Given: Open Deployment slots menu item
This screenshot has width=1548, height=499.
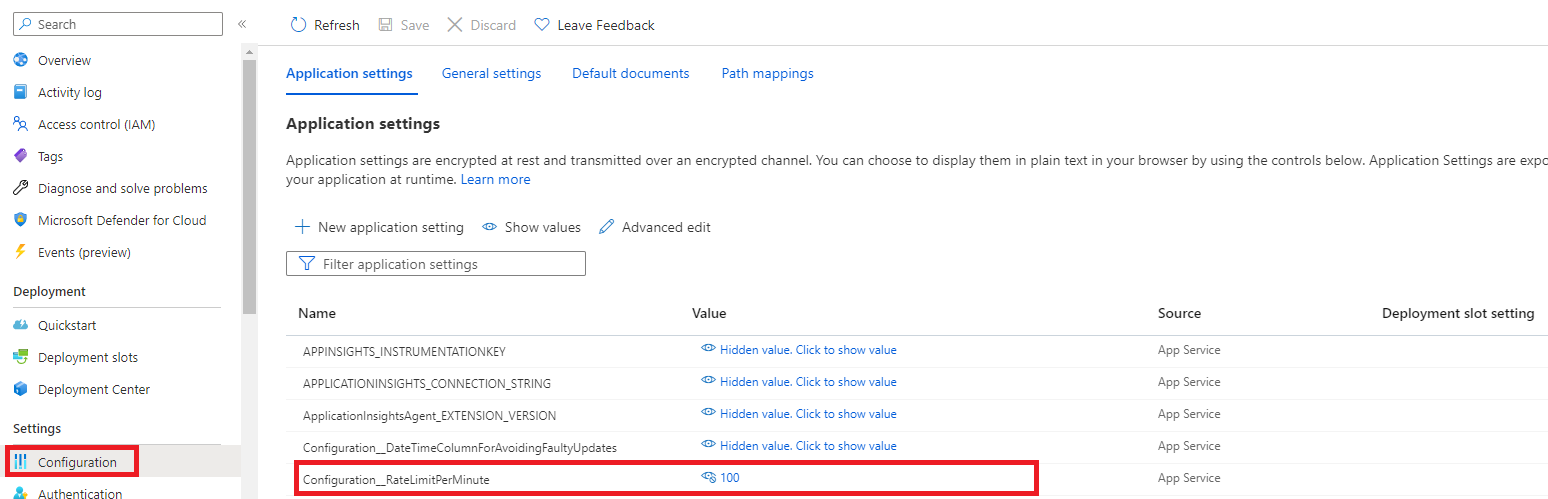Looking at the screenshot, I should click(88, 357).
